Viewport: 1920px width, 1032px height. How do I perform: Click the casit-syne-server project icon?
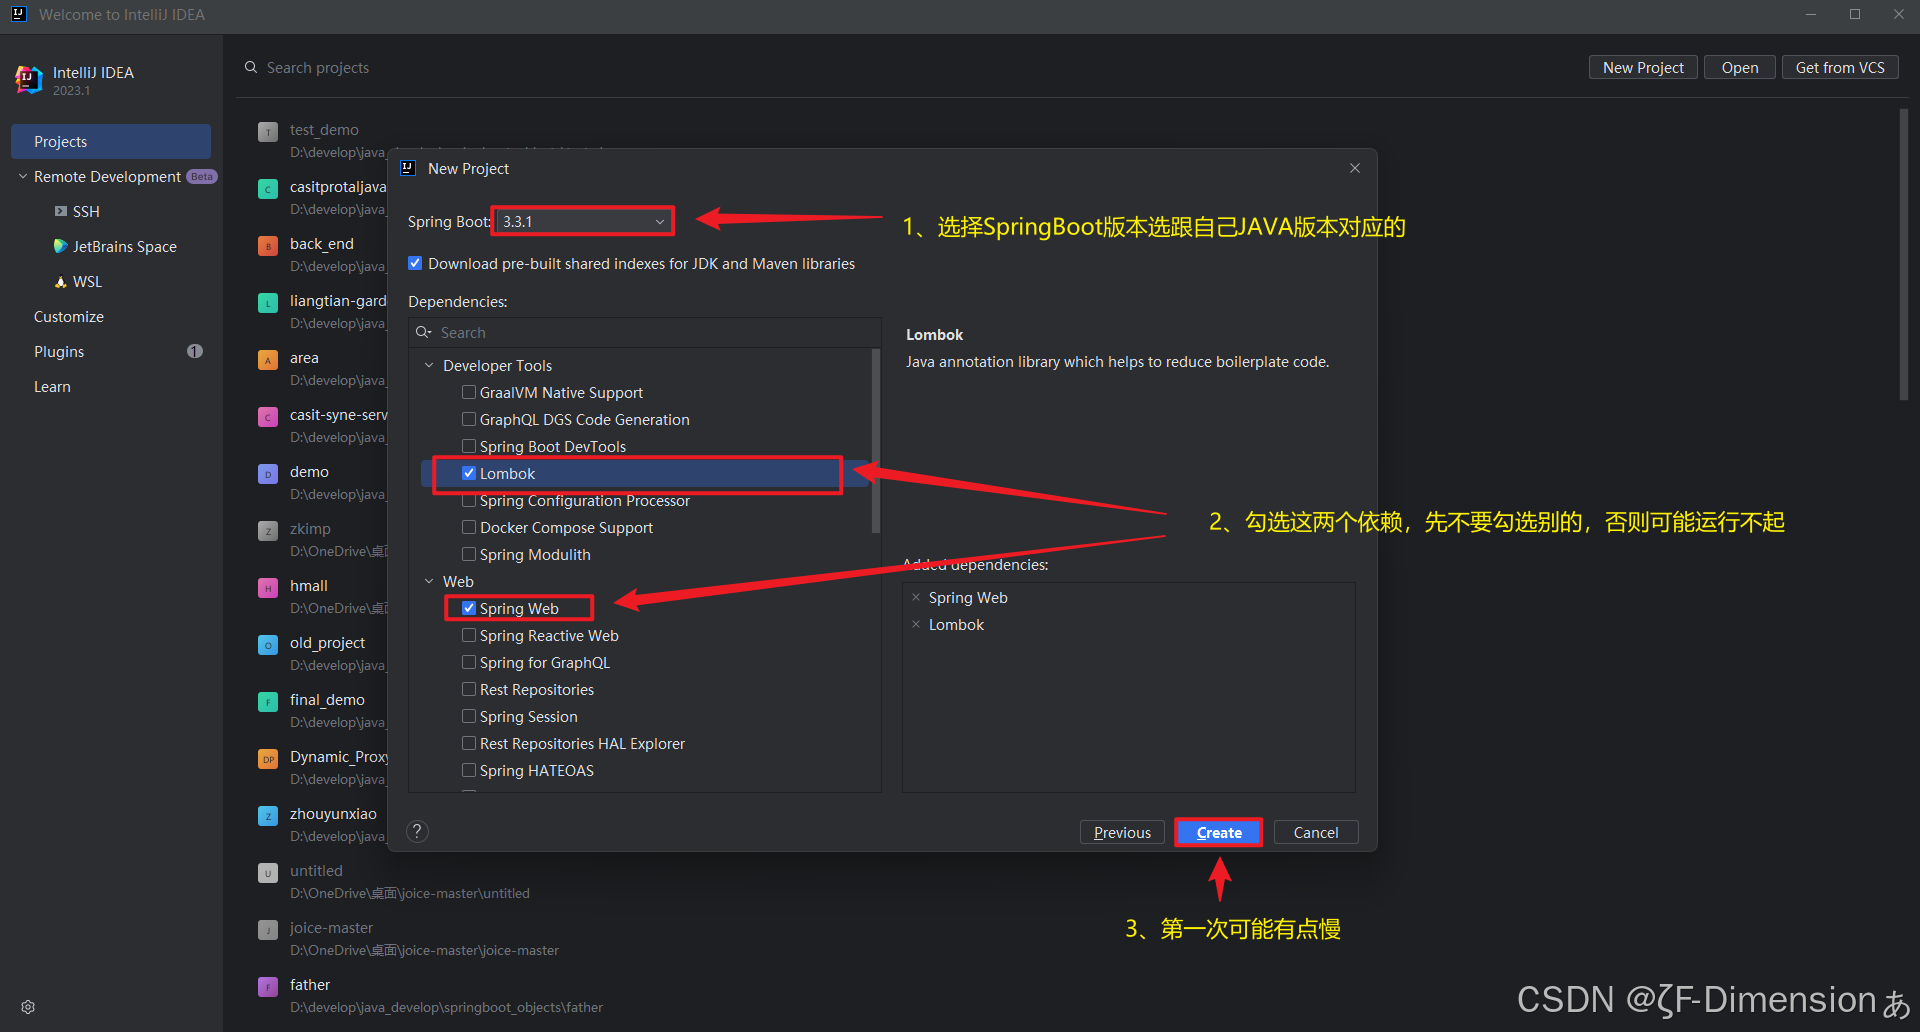coord(268,417)
